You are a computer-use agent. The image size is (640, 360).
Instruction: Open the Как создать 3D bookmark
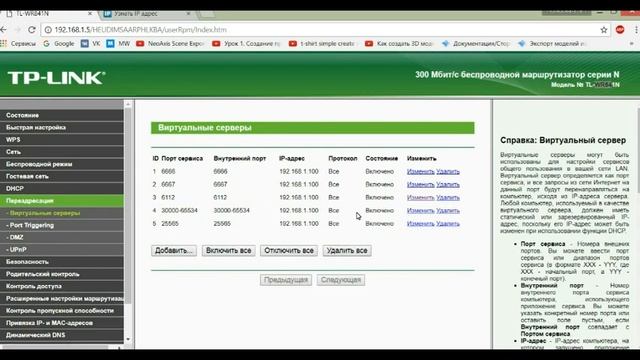(399, 43)
